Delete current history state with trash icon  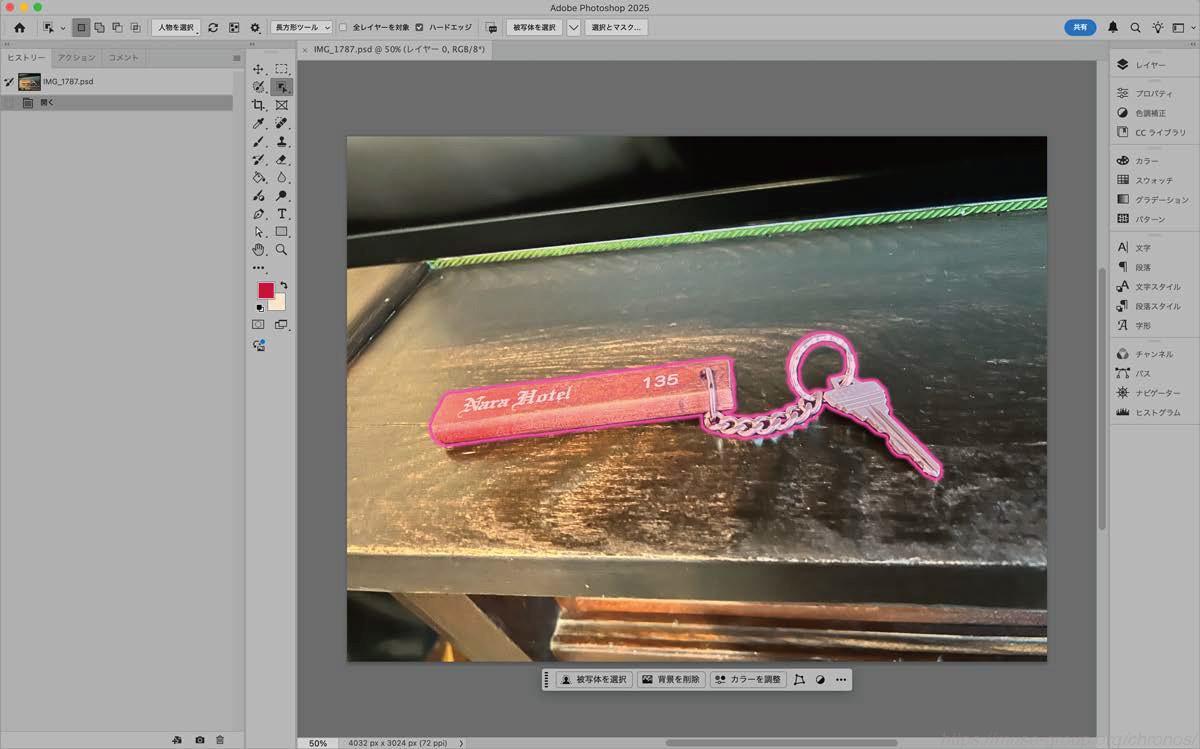pos(220,740)
